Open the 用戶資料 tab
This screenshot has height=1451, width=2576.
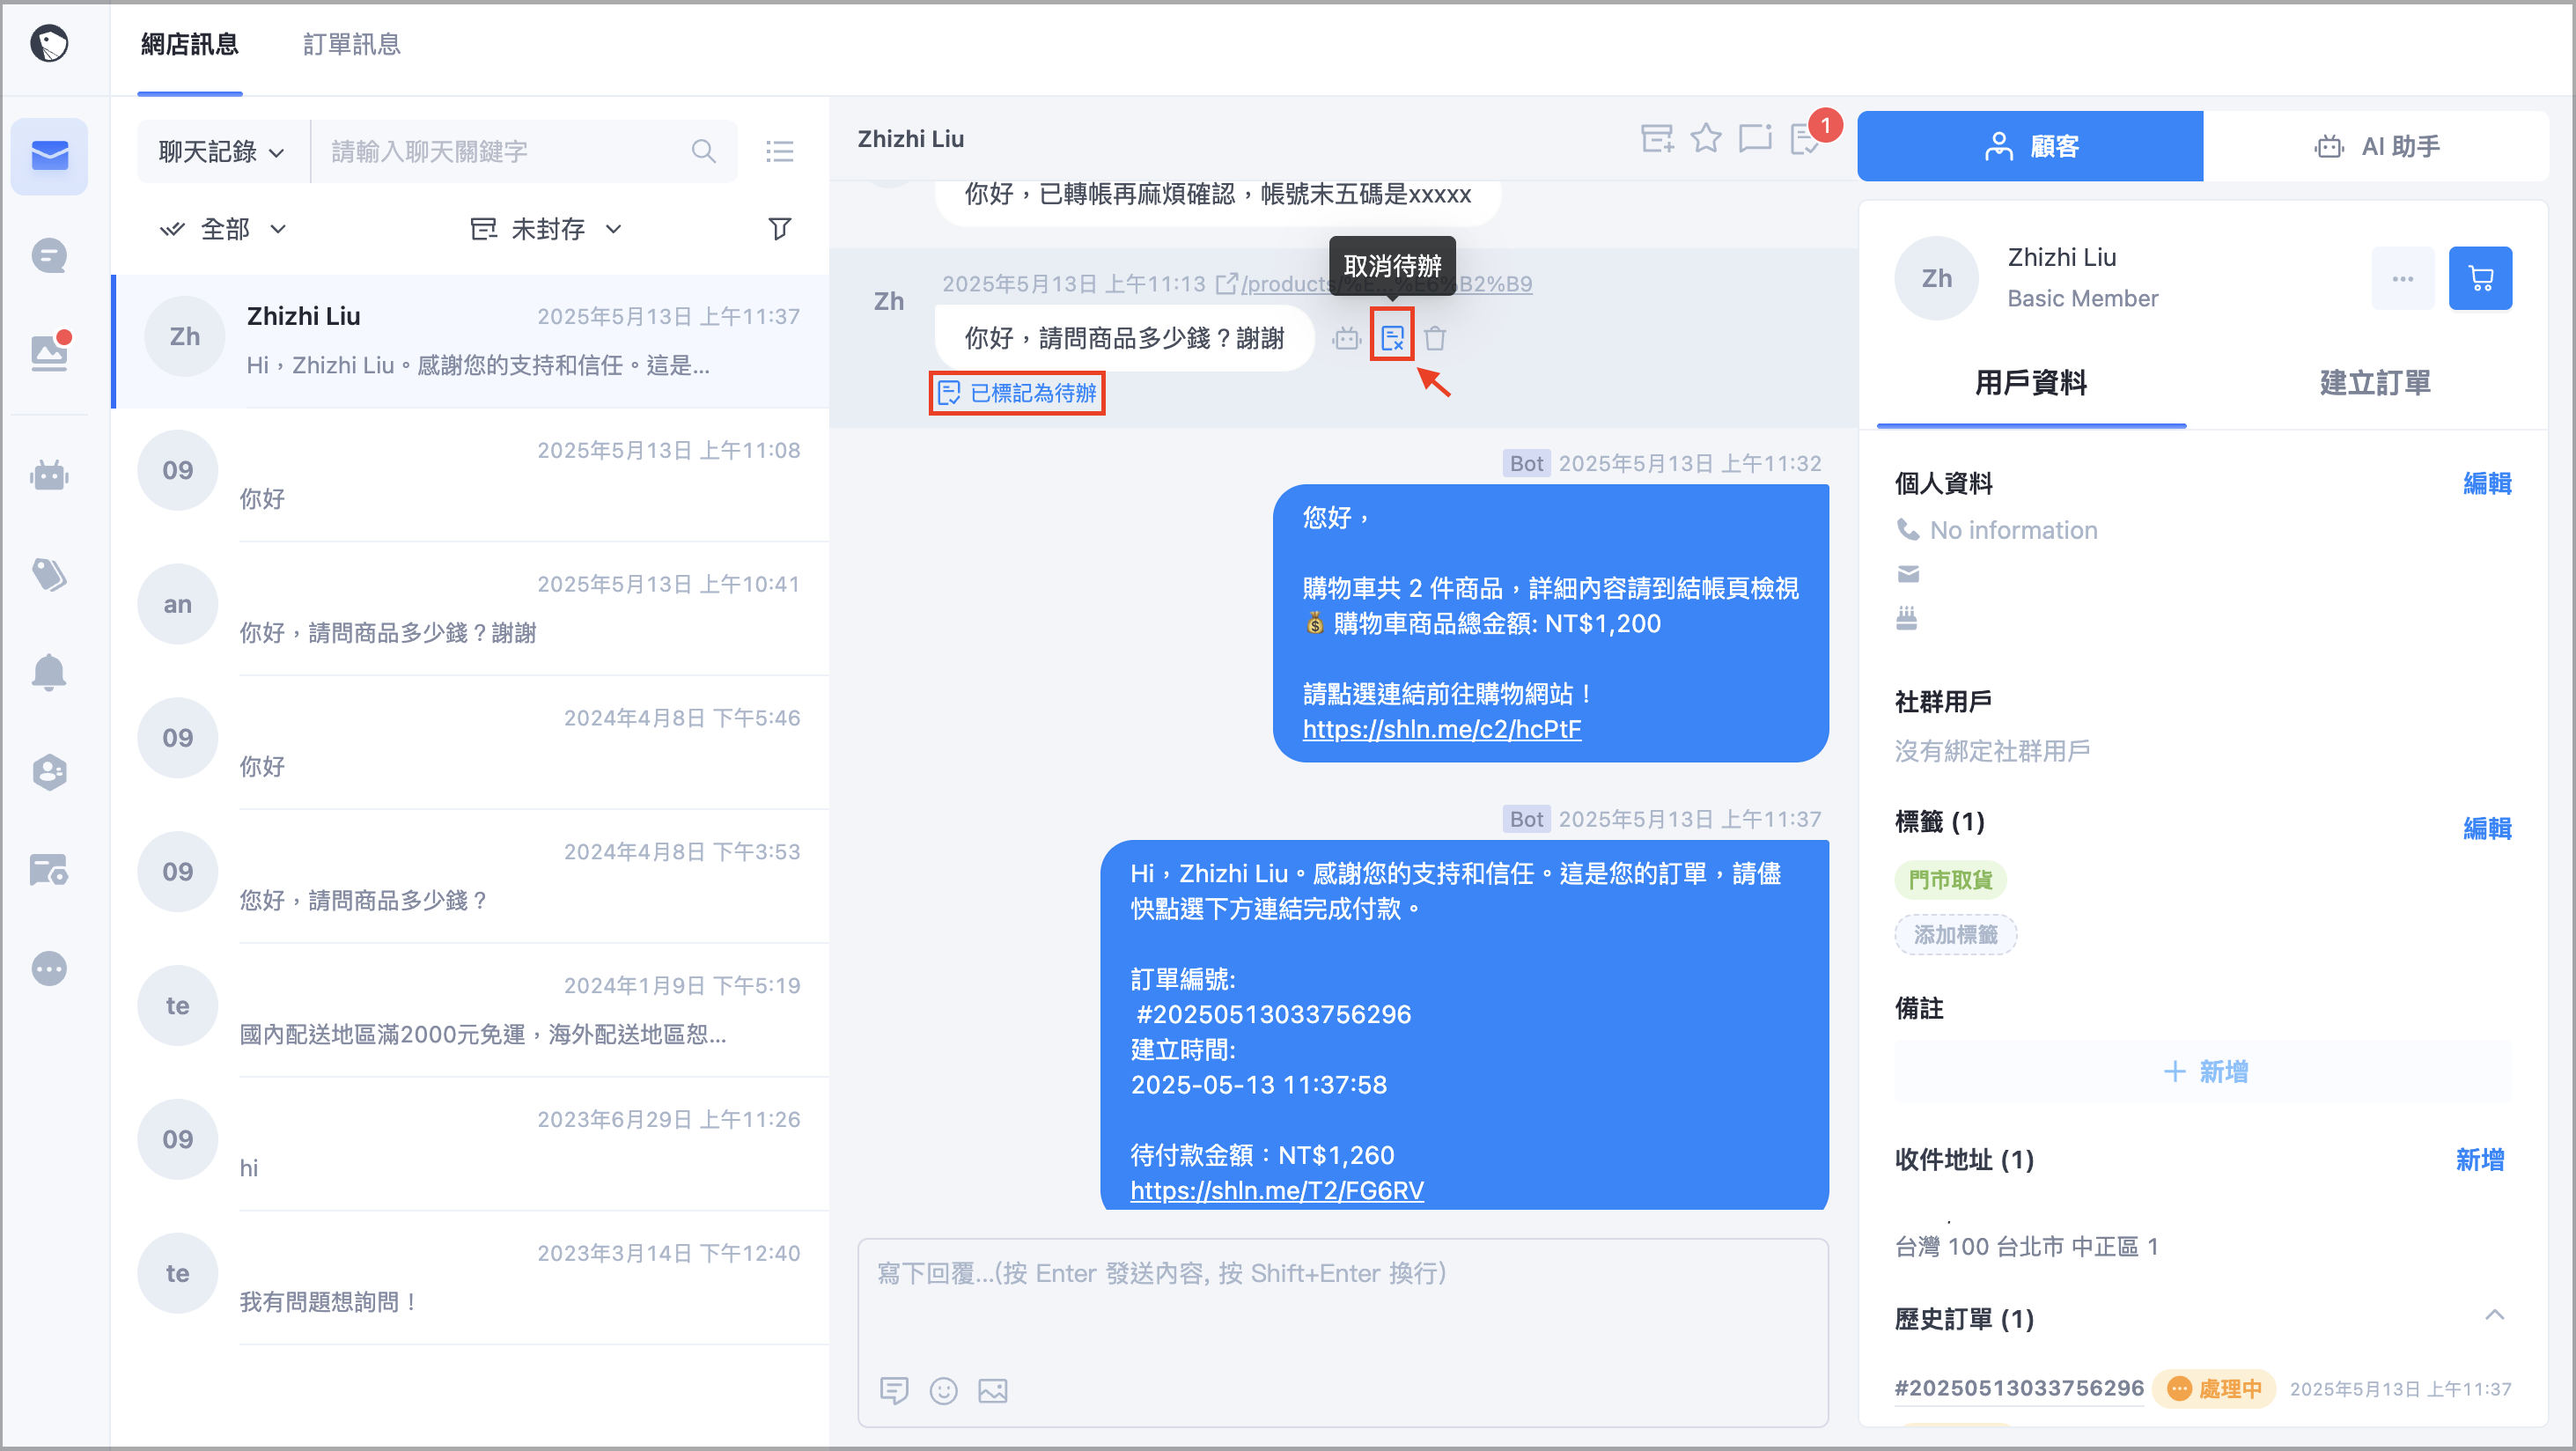[2031, 382]
